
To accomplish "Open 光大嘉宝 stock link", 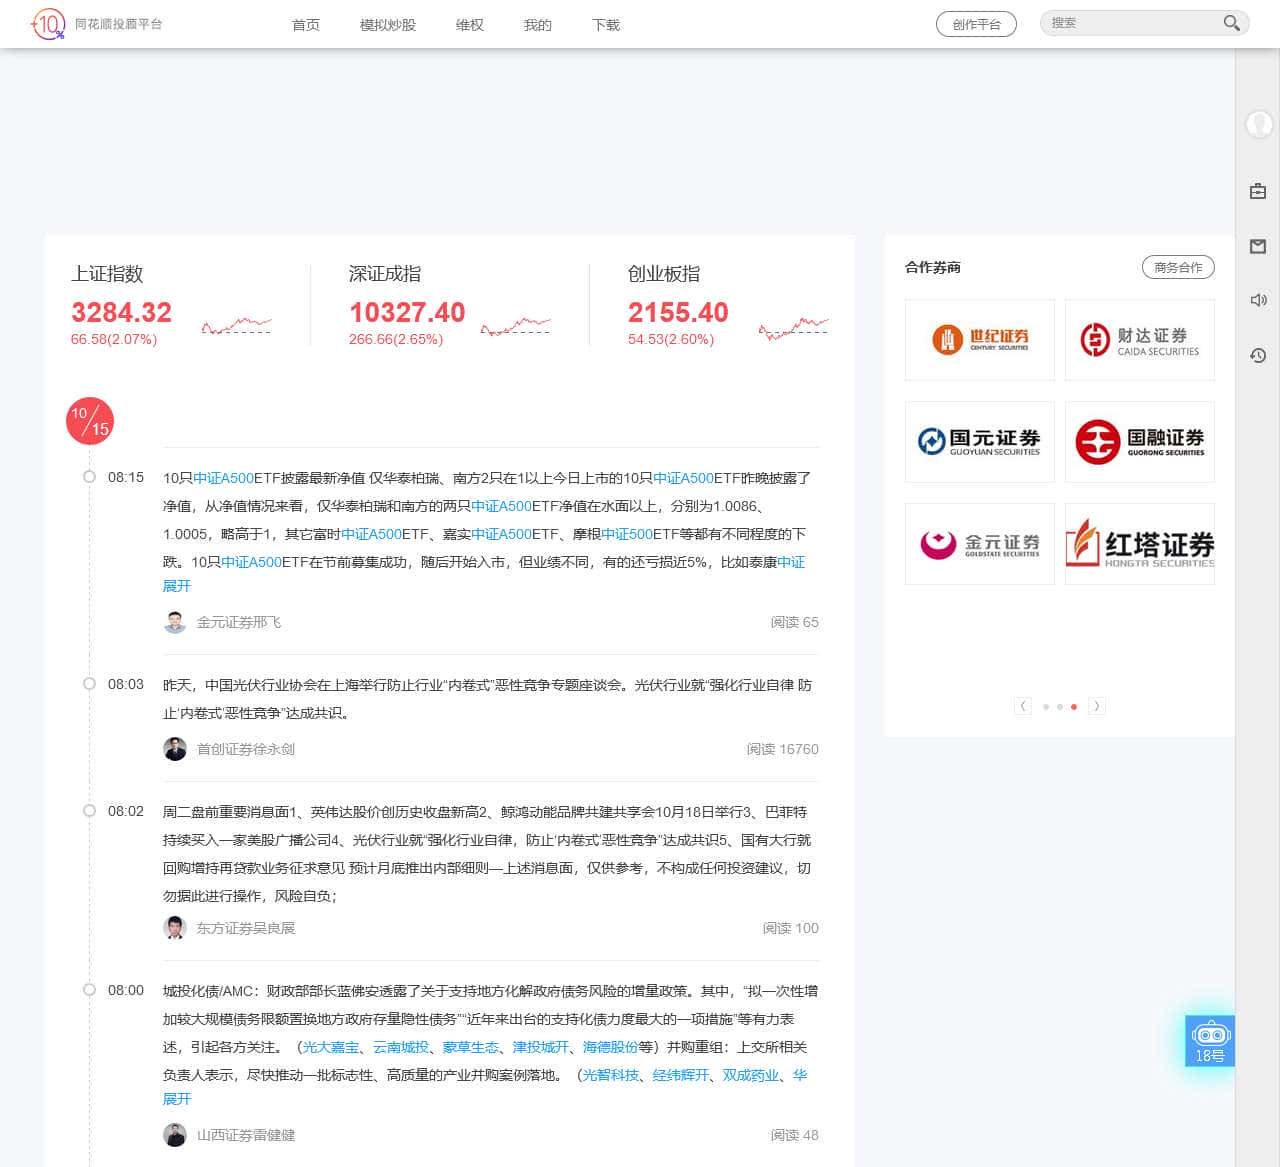I will [x=331, y=1047].
